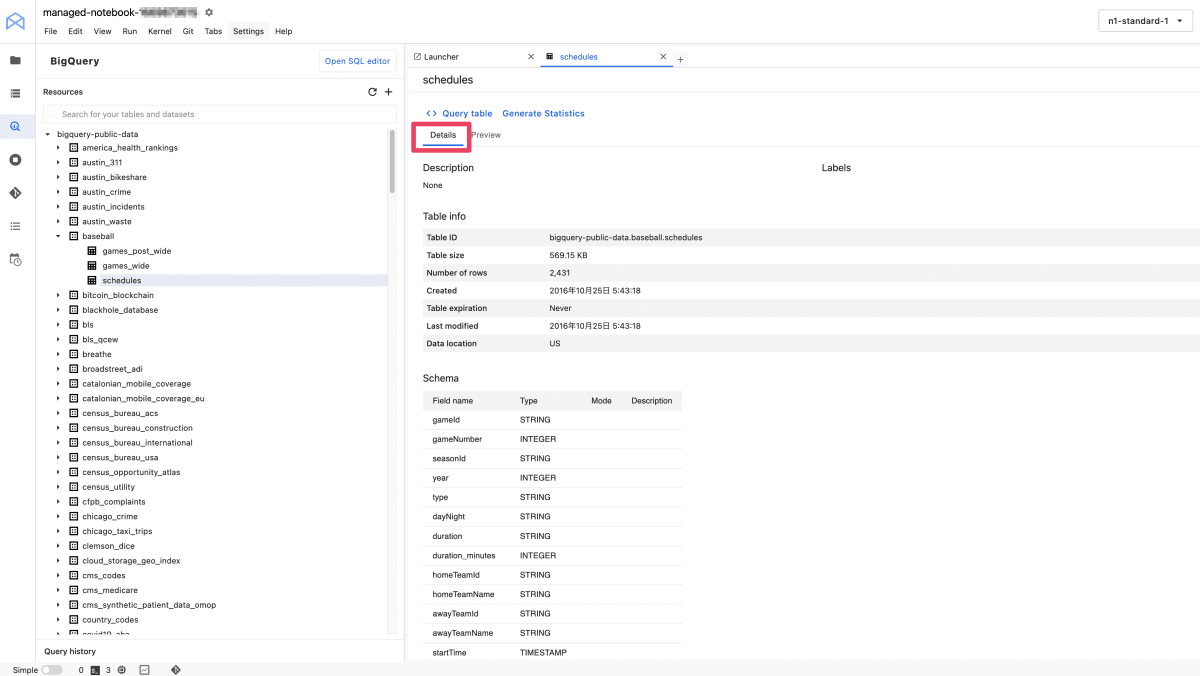Select the BigQuery magnifier icon in left sidebar
The image size is (1200, 676).
15,126
